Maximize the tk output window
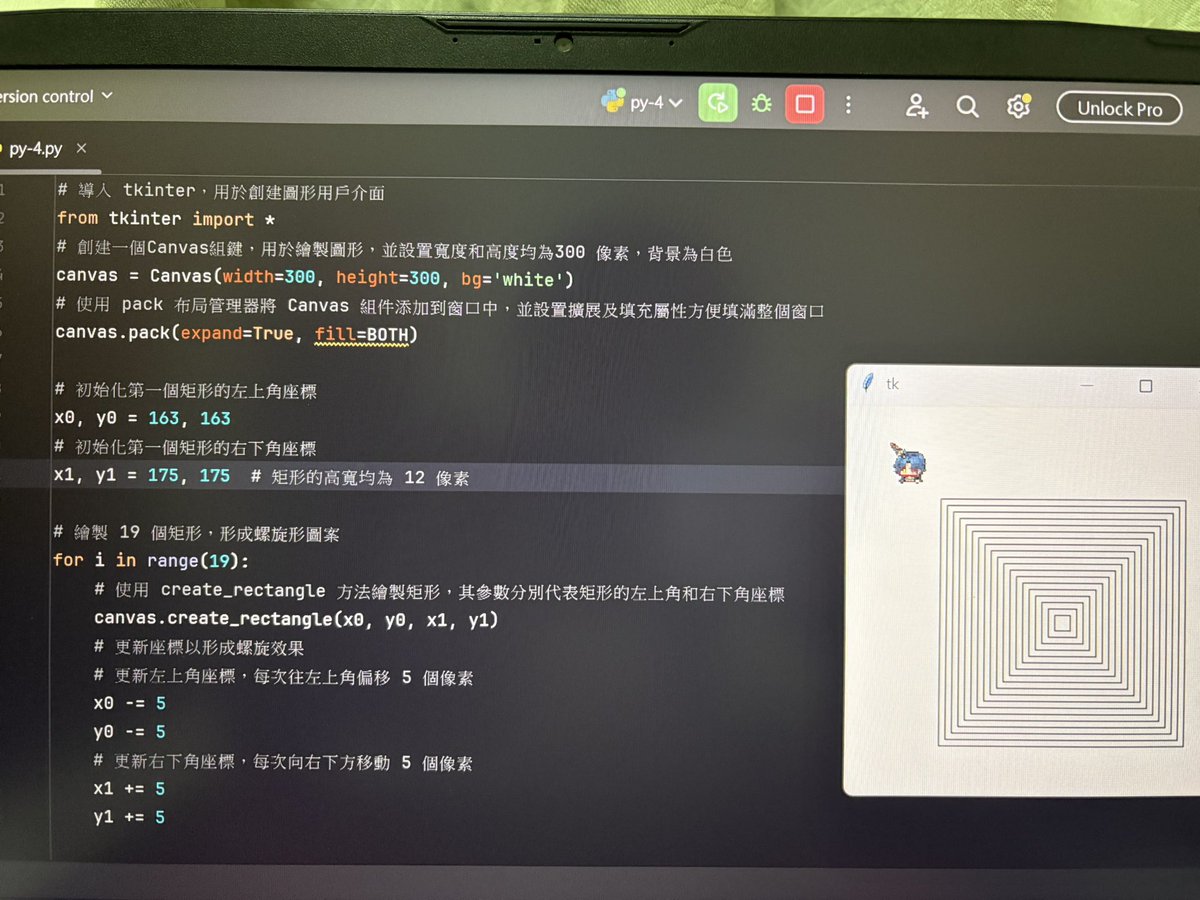Screen dimensions: 1200x900 (x=1146, y=385)
